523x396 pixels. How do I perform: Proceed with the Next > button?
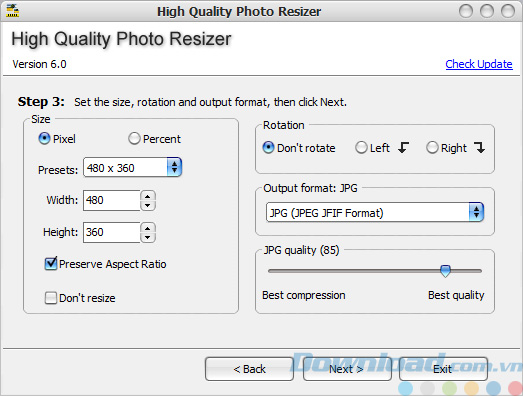pyautogui.click(x=347, y=369)
